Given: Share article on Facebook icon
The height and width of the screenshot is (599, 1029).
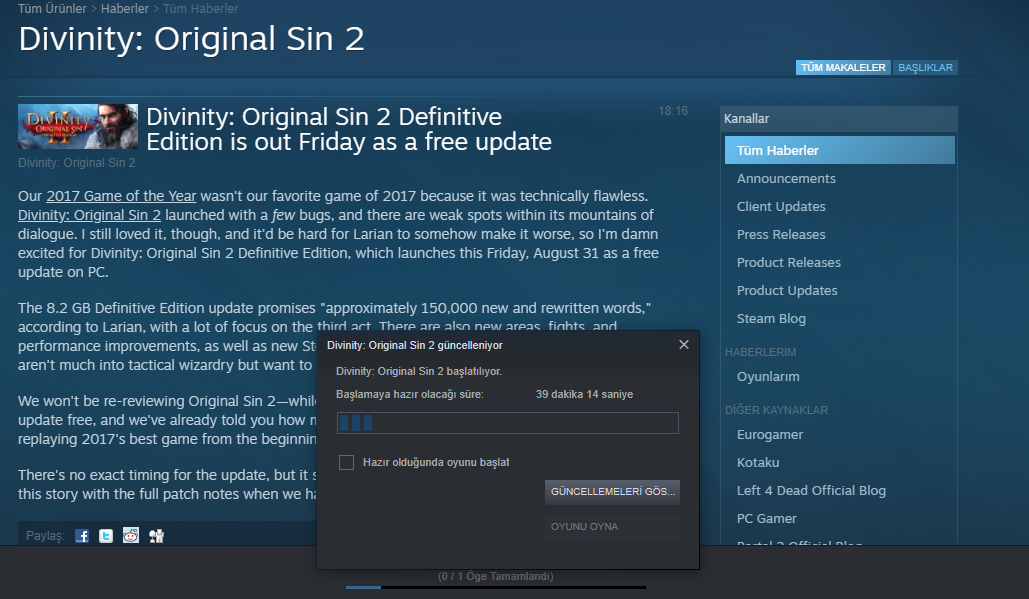Looking at the screenshot, I should click(x=82, y=536).
